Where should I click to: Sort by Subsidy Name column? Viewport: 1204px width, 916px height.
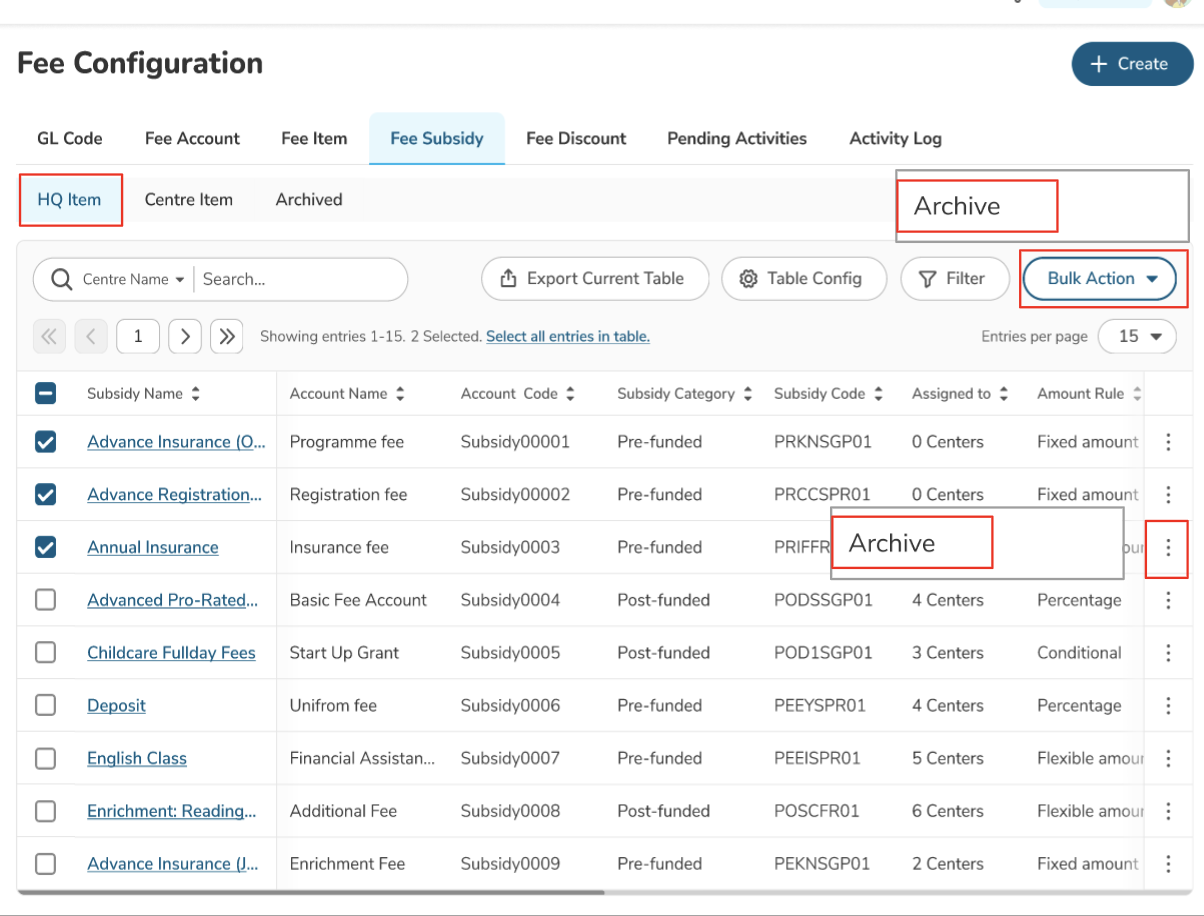click(196, 394)
